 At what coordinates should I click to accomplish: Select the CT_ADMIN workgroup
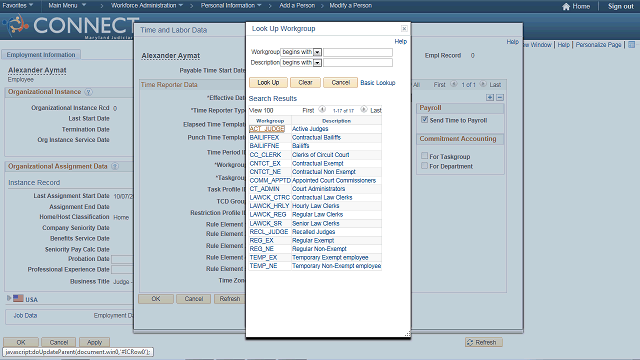click(x=264, y=189)
